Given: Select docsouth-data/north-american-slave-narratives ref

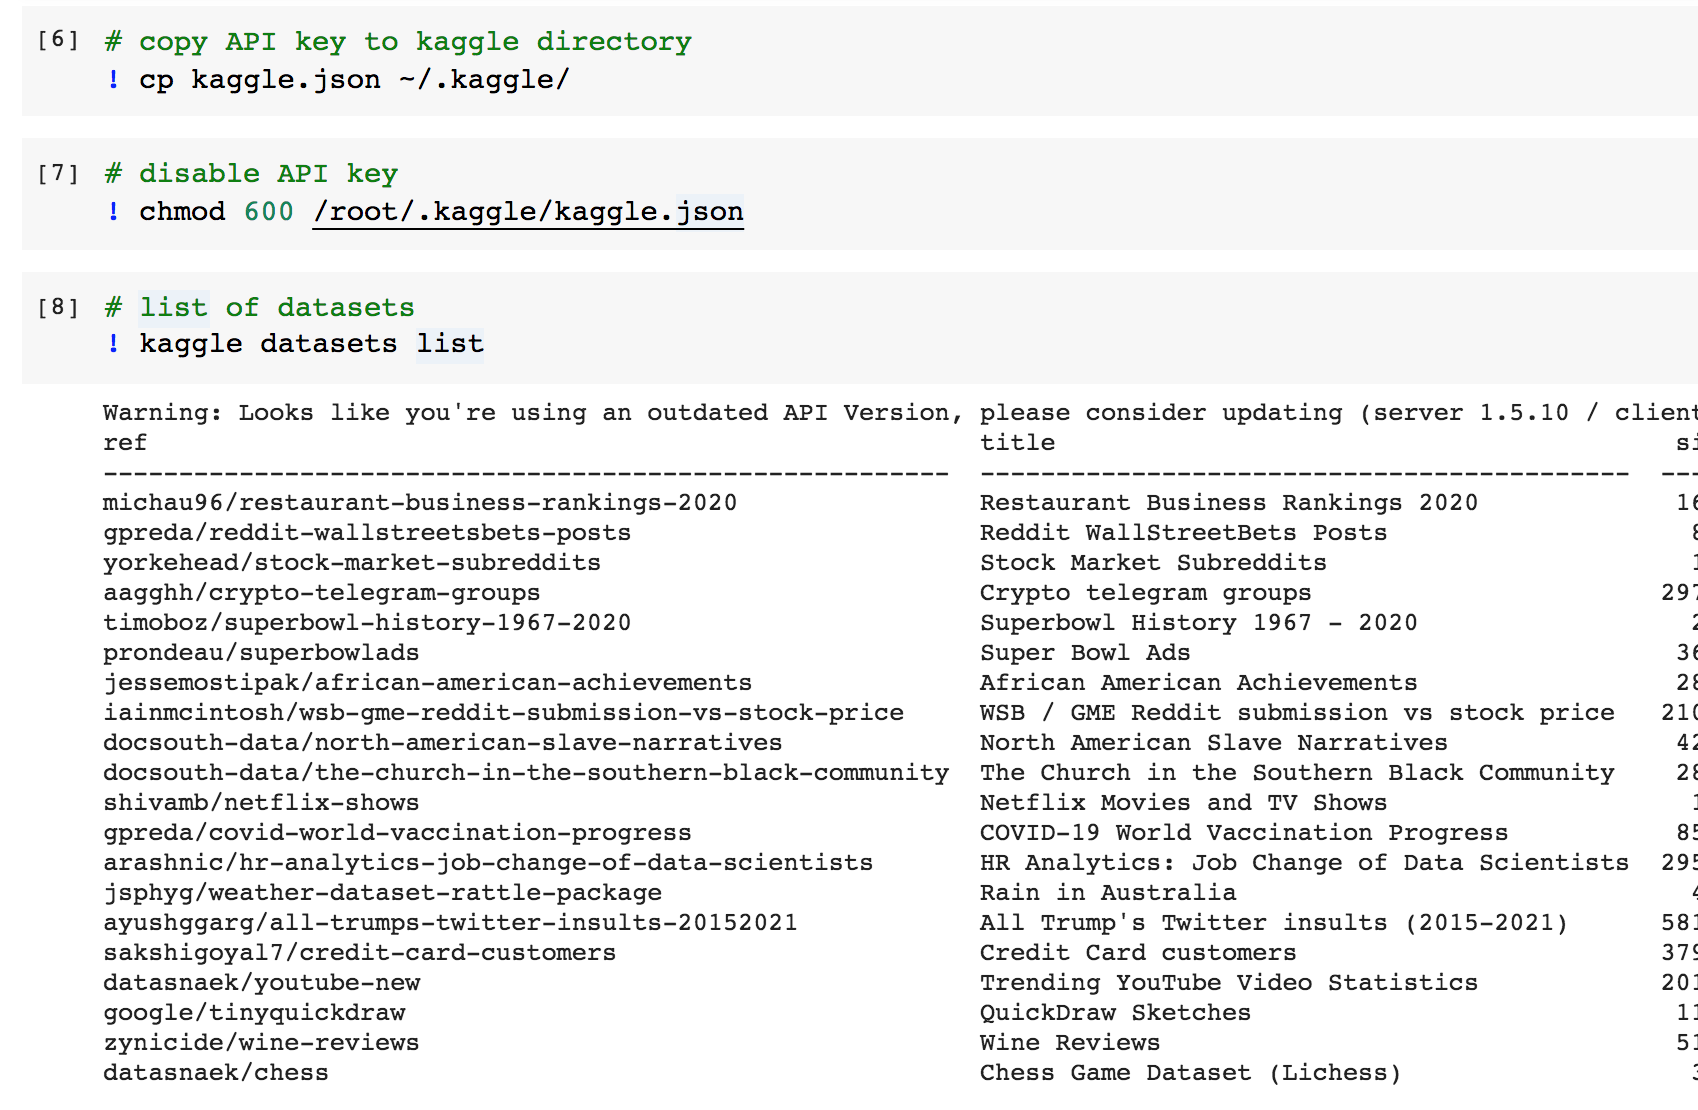Looking at the screenshot, I should click(443, 742).
